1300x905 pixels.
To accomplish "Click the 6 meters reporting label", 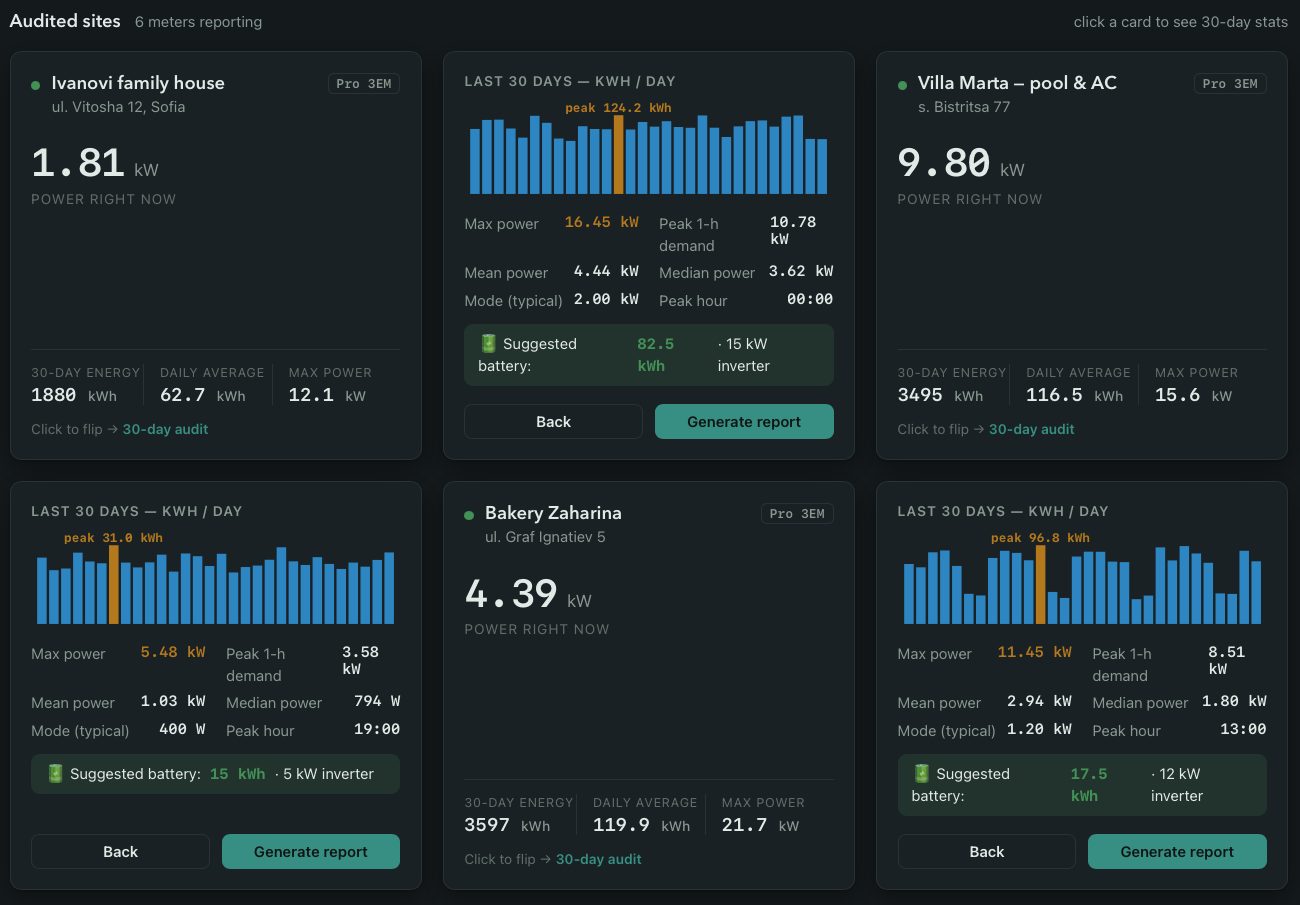I will point(198,22).
